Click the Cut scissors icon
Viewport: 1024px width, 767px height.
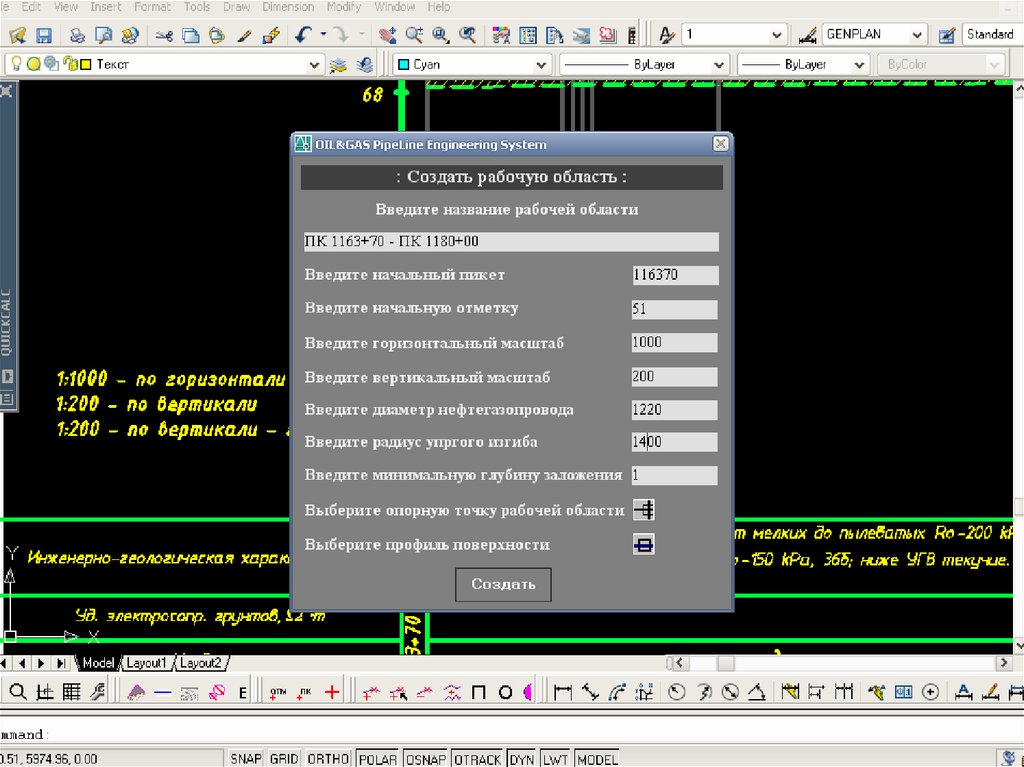click(x=164, y=35)
